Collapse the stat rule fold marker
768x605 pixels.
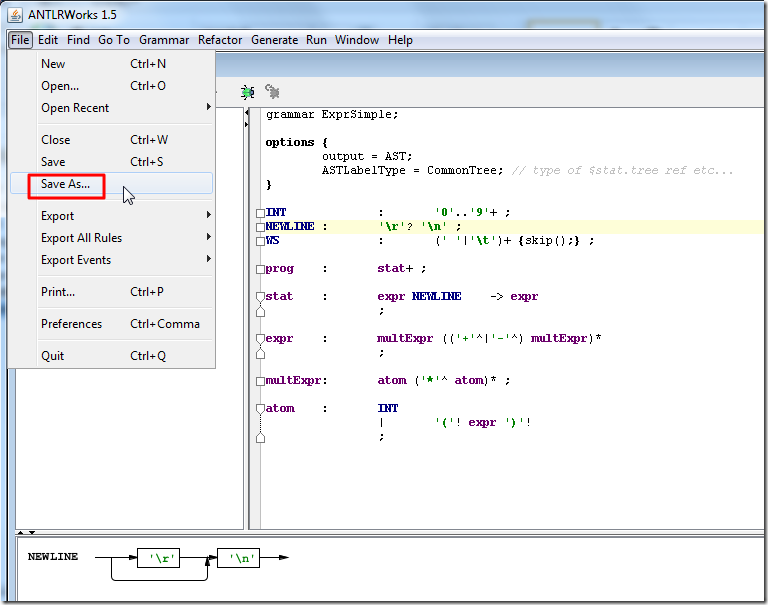[260, 297]
